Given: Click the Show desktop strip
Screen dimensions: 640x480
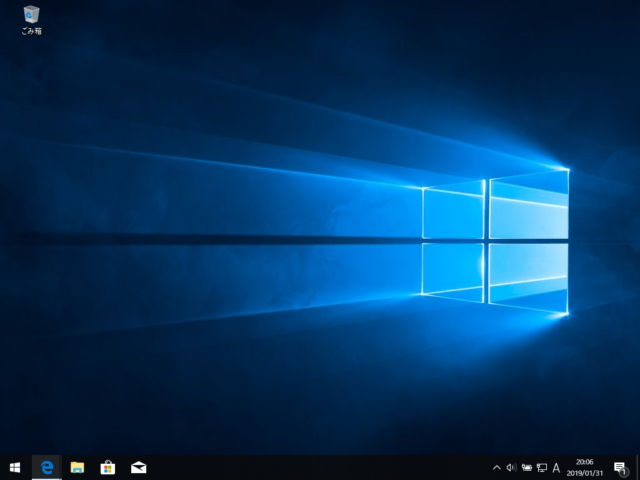Looking at the screenshot, I should click(638, 468).
